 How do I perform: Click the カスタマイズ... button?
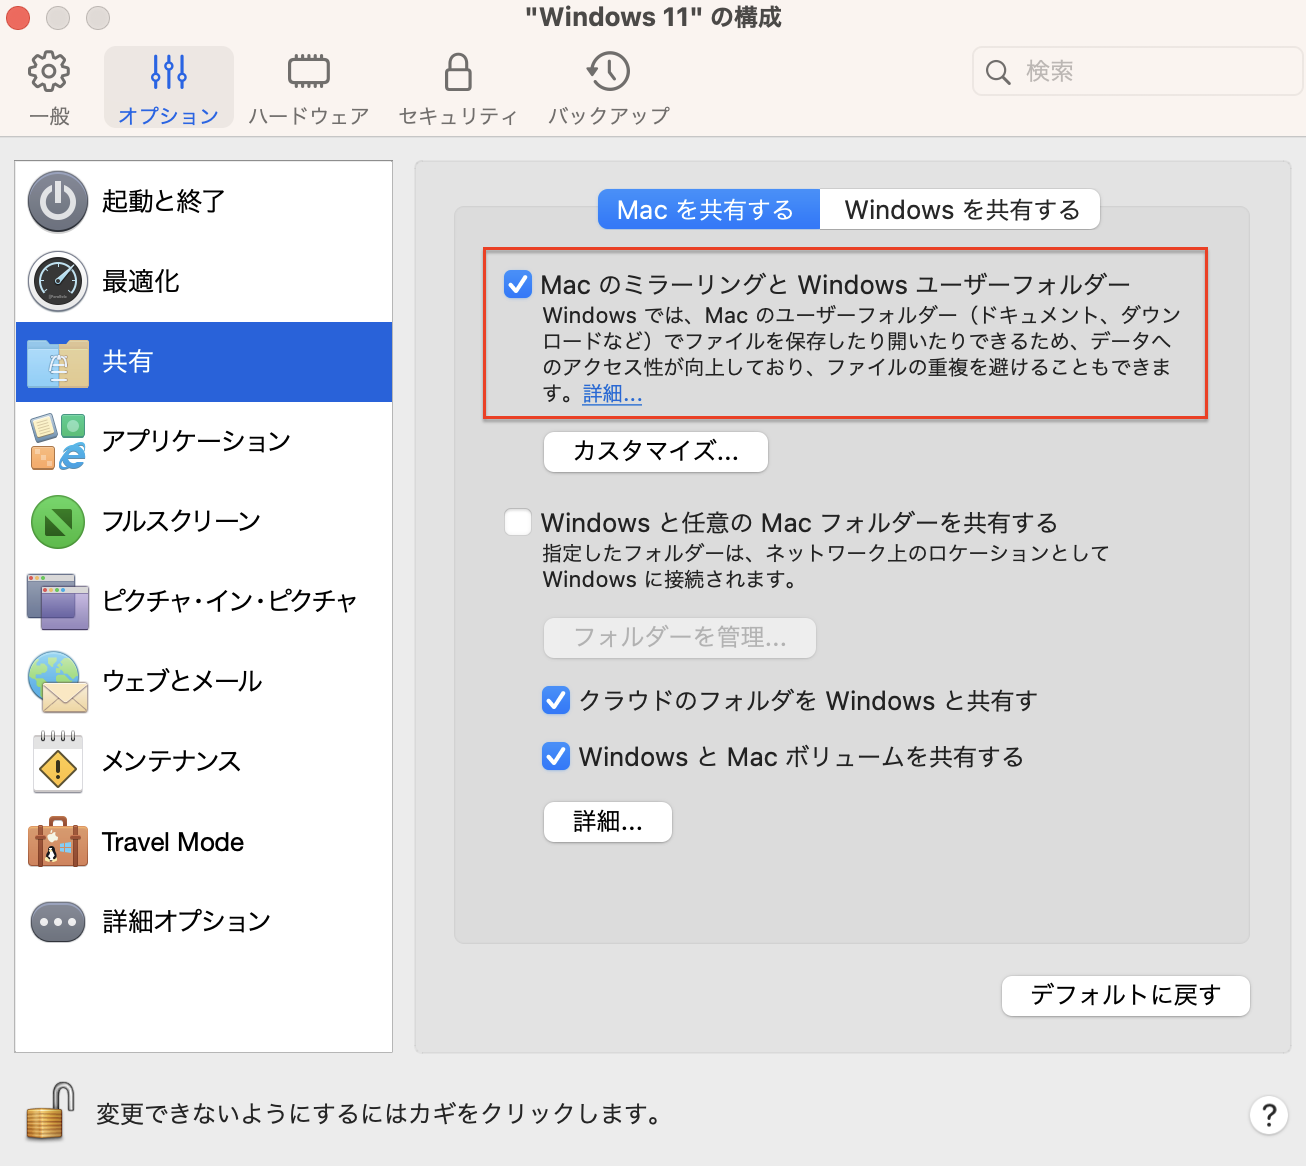point(655,452)
